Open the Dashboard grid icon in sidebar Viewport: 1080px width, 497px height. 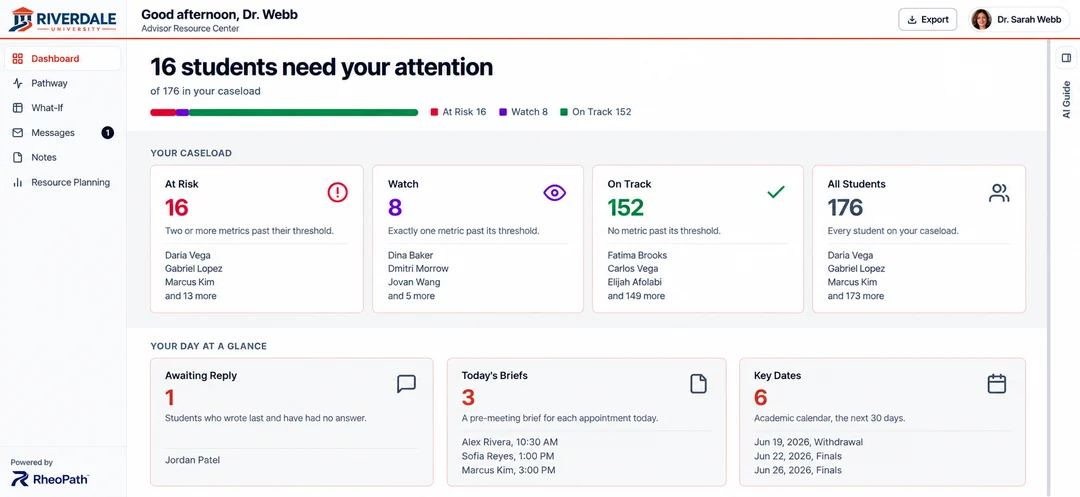click(18, 59)
